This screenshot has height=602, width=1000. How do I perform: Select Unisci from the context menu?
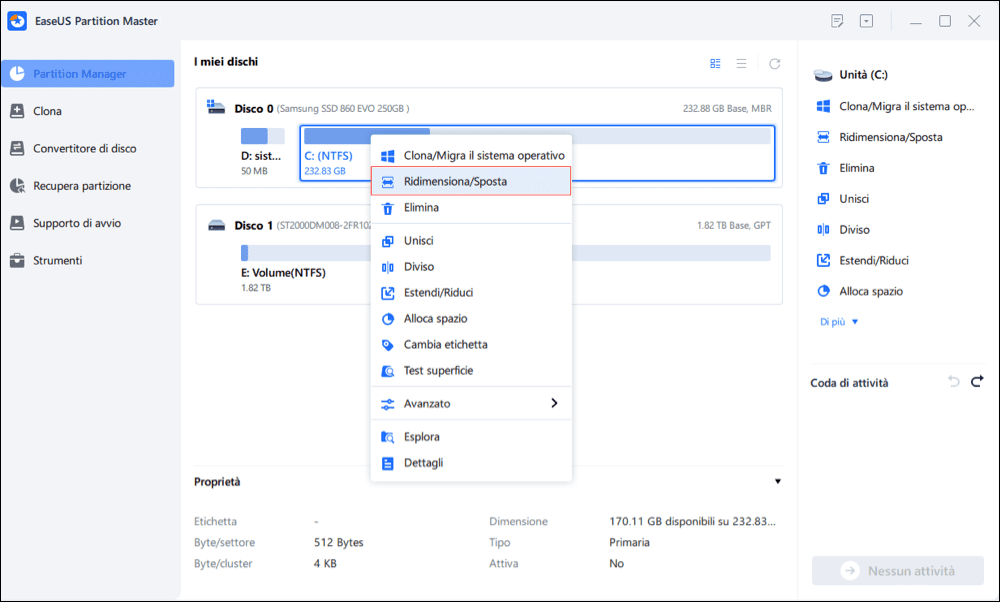(x=471, y=241)
